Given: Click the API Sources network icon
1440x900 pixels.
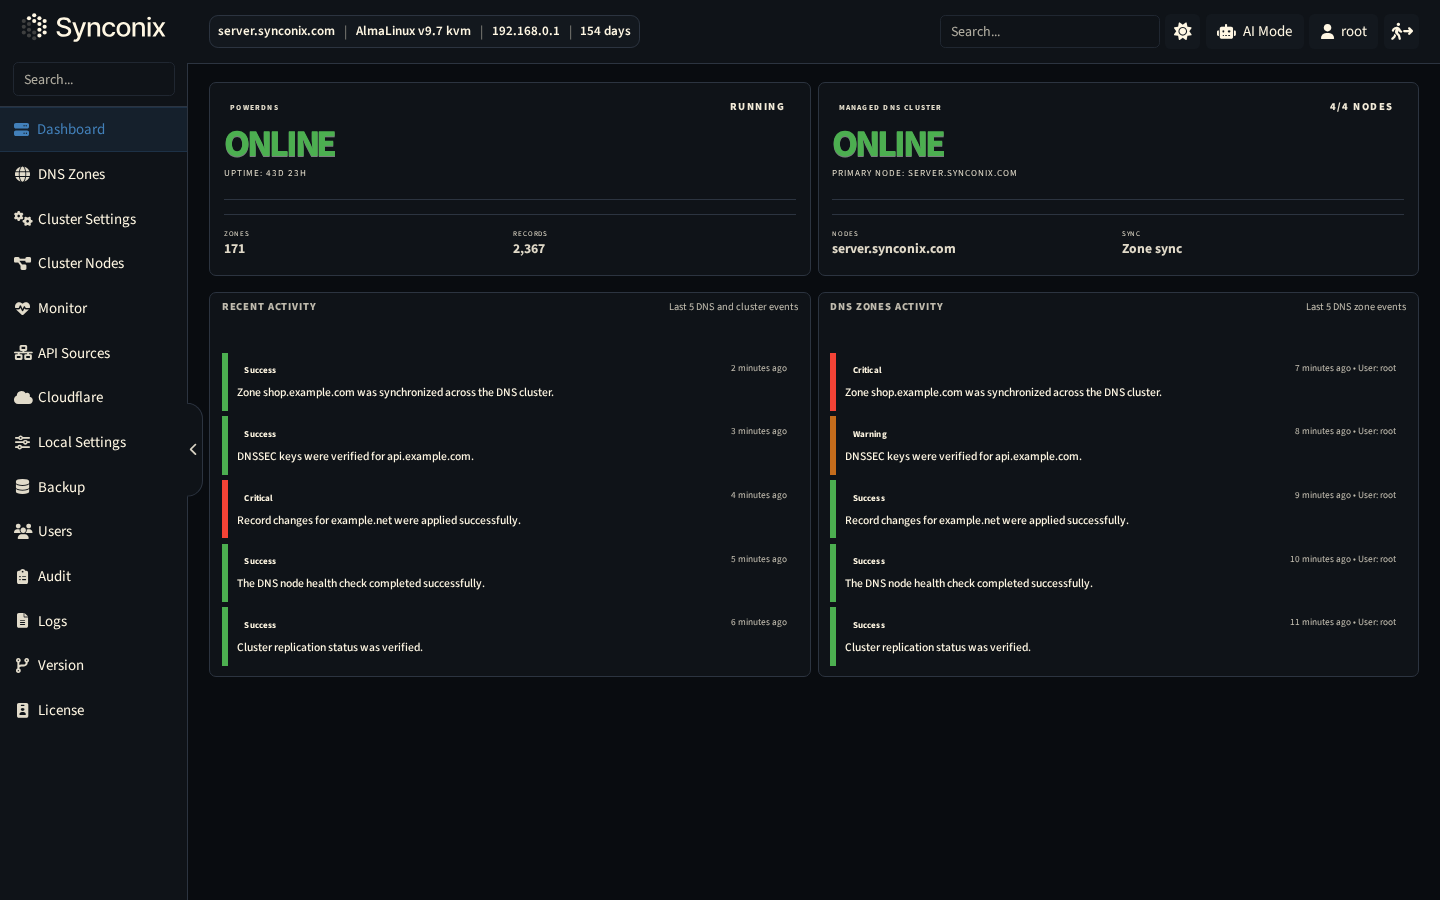Looking at the screenshot, I should click(23, 353).
